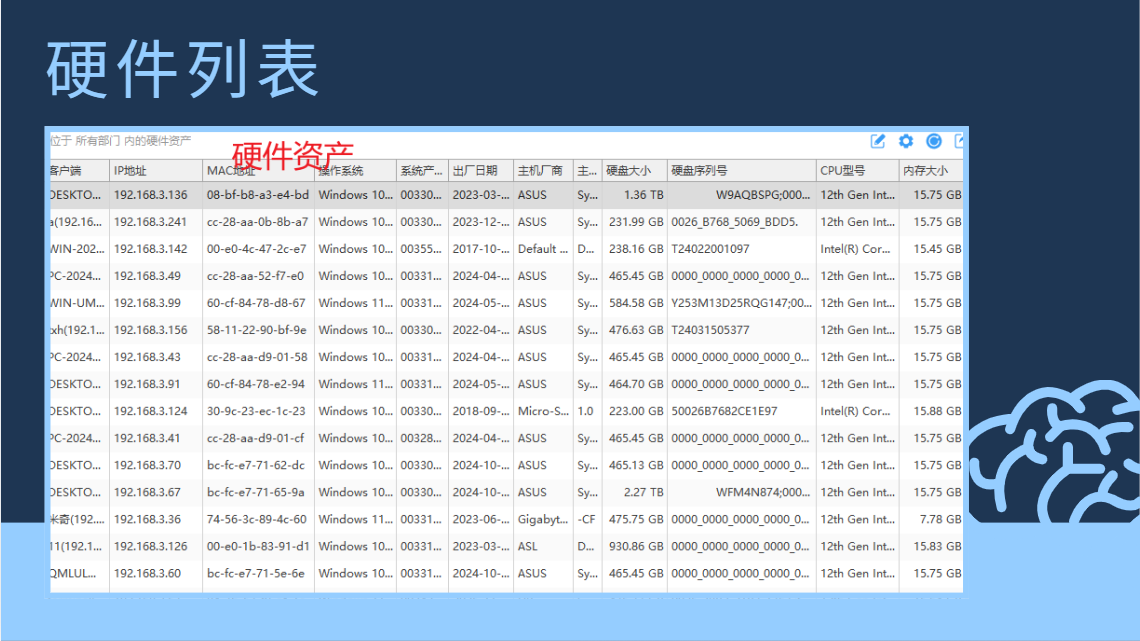Click IP address 192.168.3.41

point(148,438)
